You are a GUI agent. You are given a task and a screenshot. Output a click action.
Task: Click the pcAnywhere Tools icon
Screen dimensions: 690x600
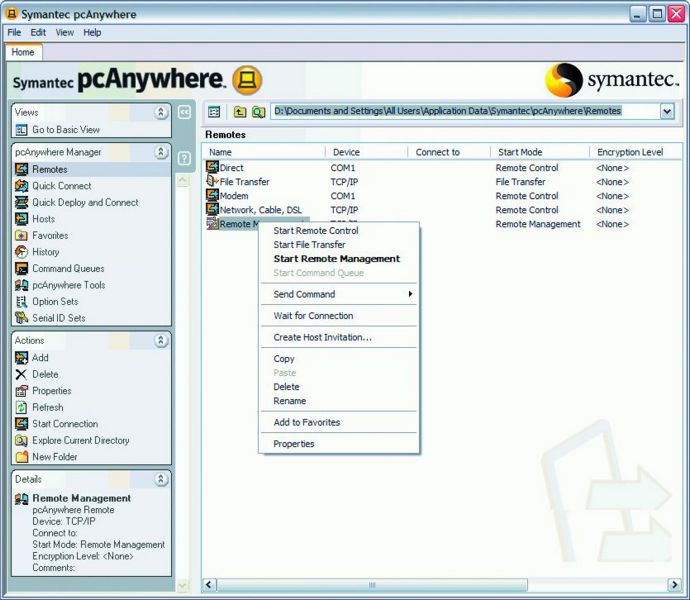tap(22, 285)
